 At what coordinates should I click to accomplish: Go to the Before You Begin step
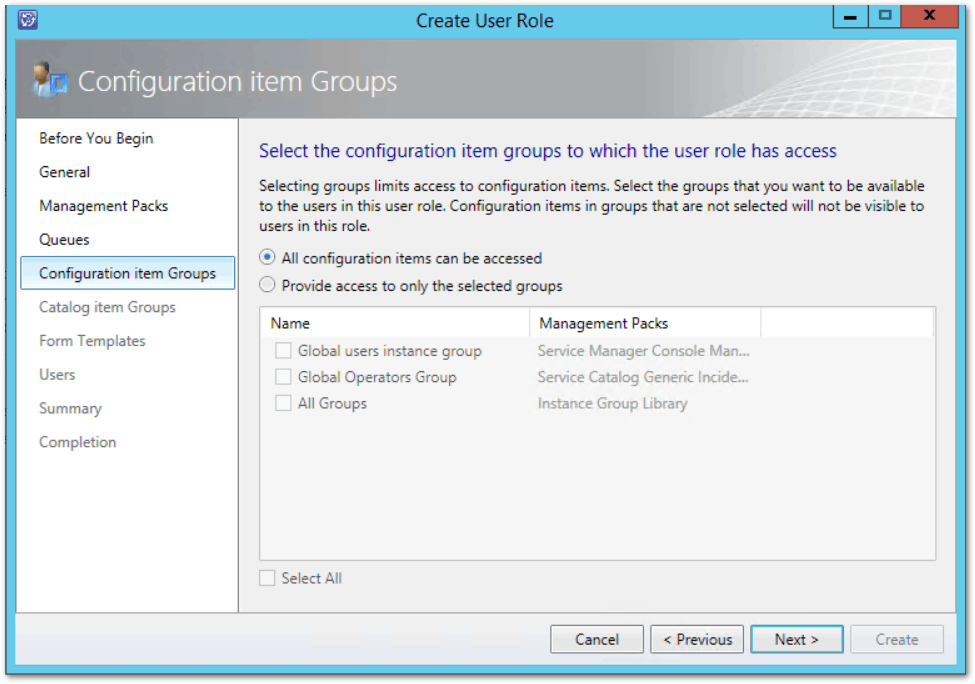click(96, 138)
